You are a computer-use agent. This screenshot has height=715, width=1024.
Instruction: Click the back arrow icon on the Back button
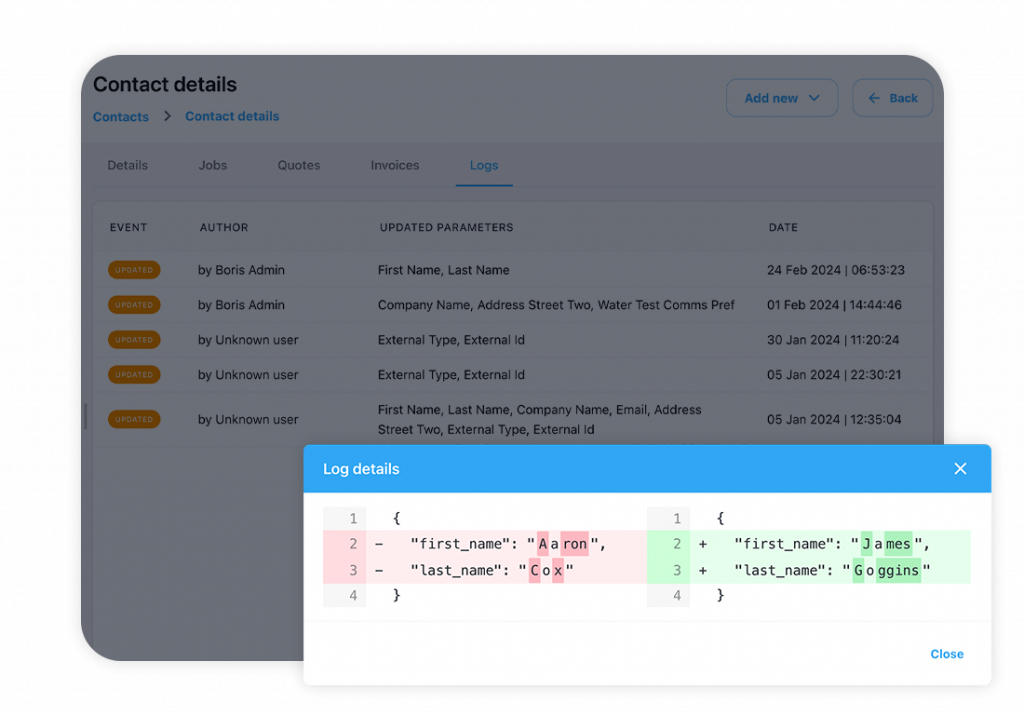coord(875,97)
